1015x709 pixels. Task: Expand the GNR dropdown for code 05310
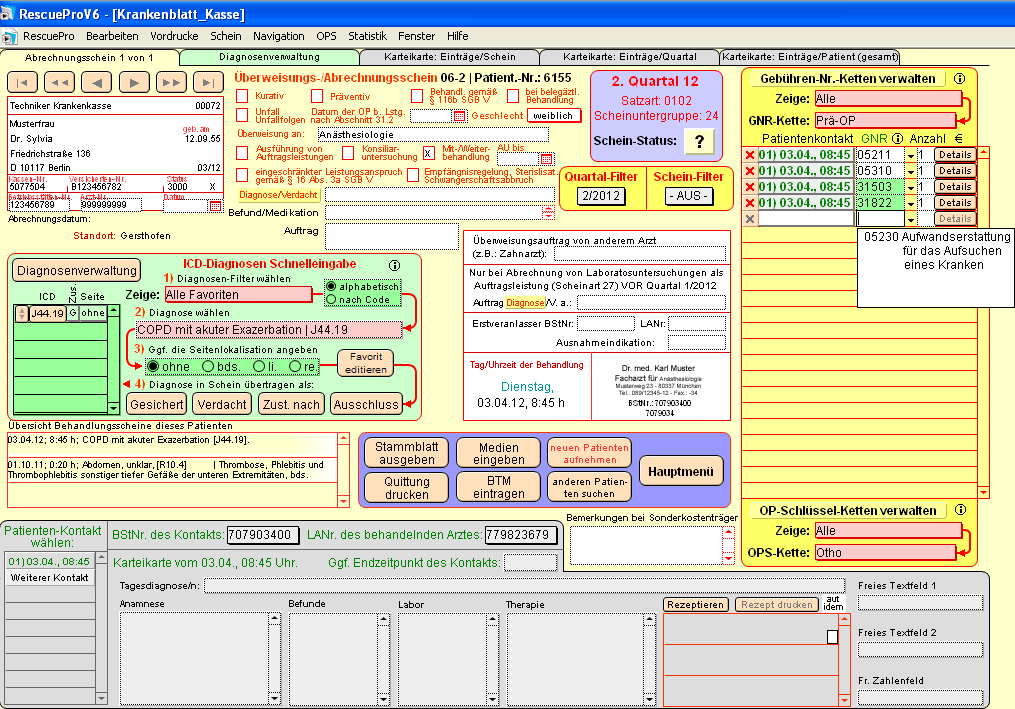(910, 171)
